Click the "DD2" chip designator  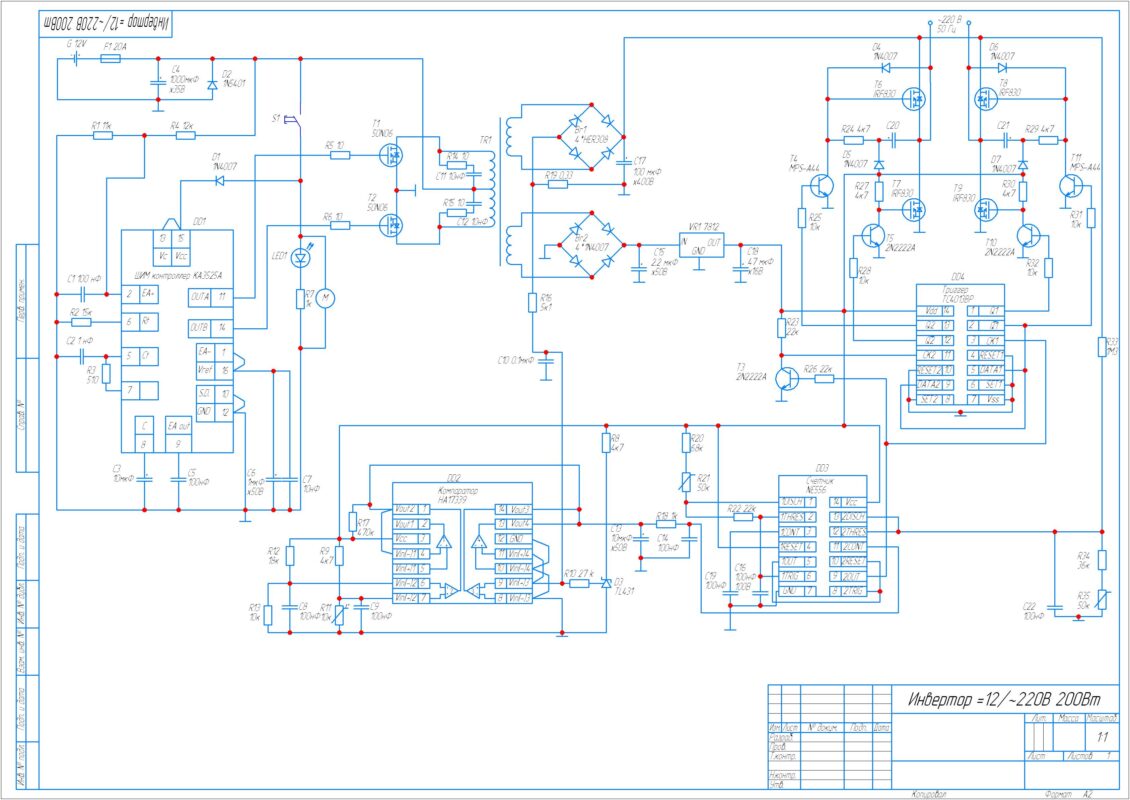pyautogui.click(x=453, y=477)
